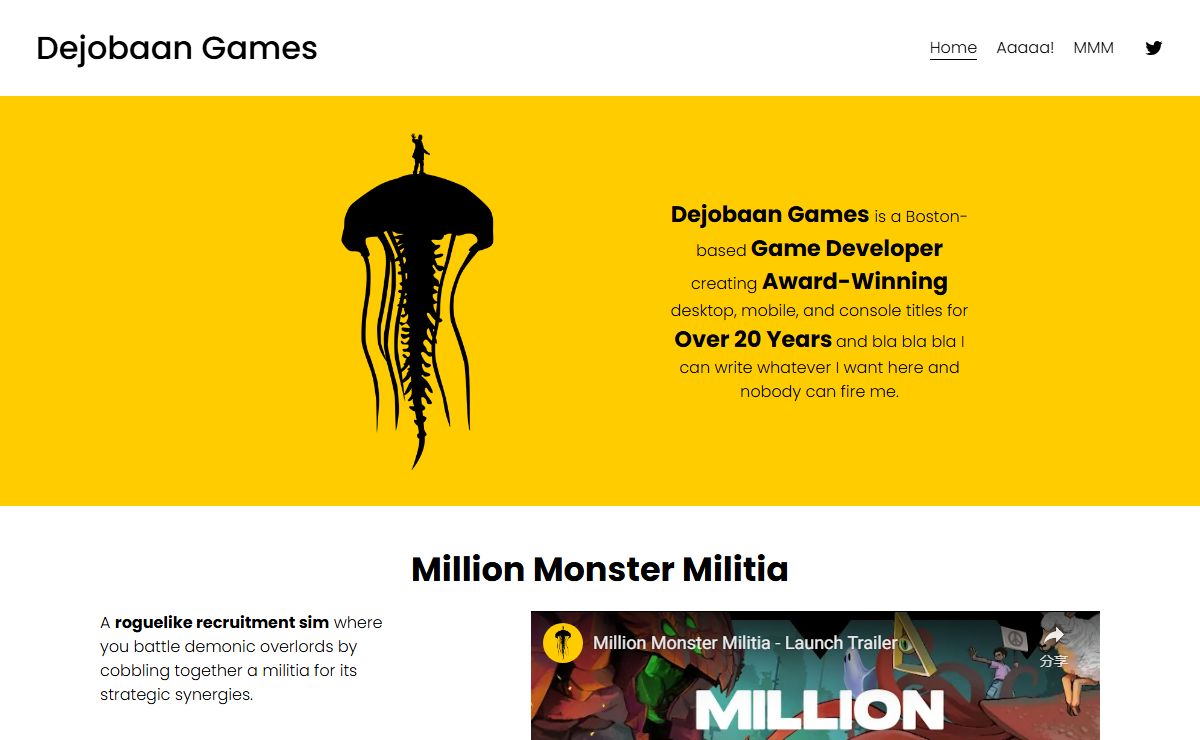Screen dimensions: 1200x740
Task: Click the 'Over 20 Years' bold text
Action: [753, 339]
